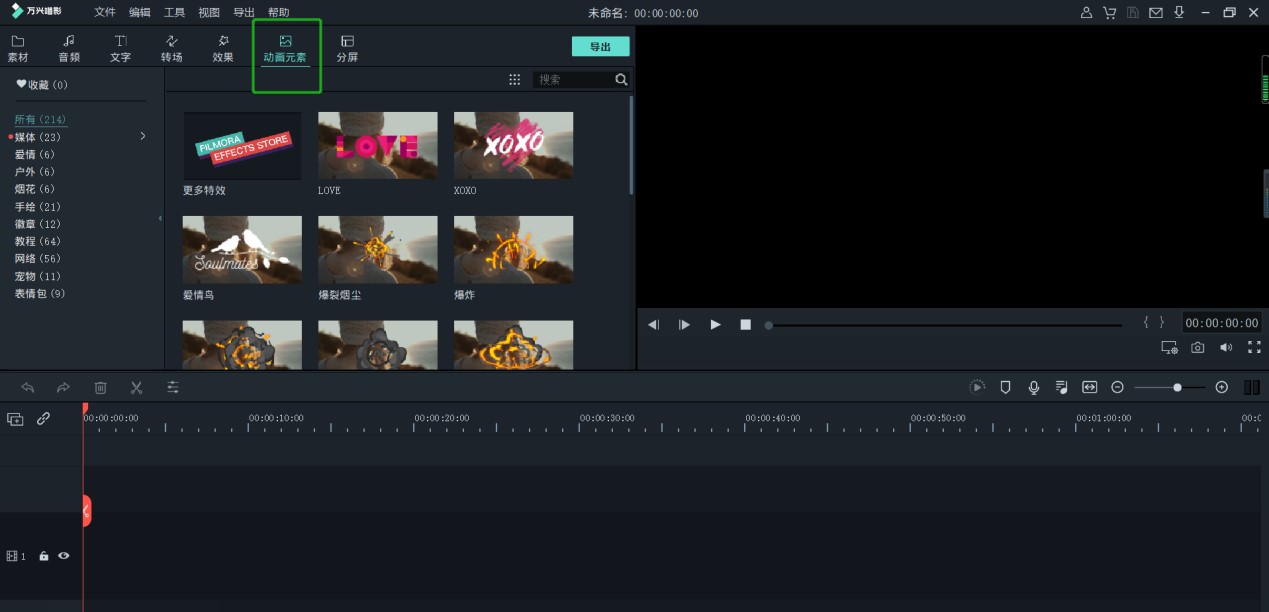Switch to the 转场 tab
This screenshot has width=1269, height=612.
click(x=172, y=48)
